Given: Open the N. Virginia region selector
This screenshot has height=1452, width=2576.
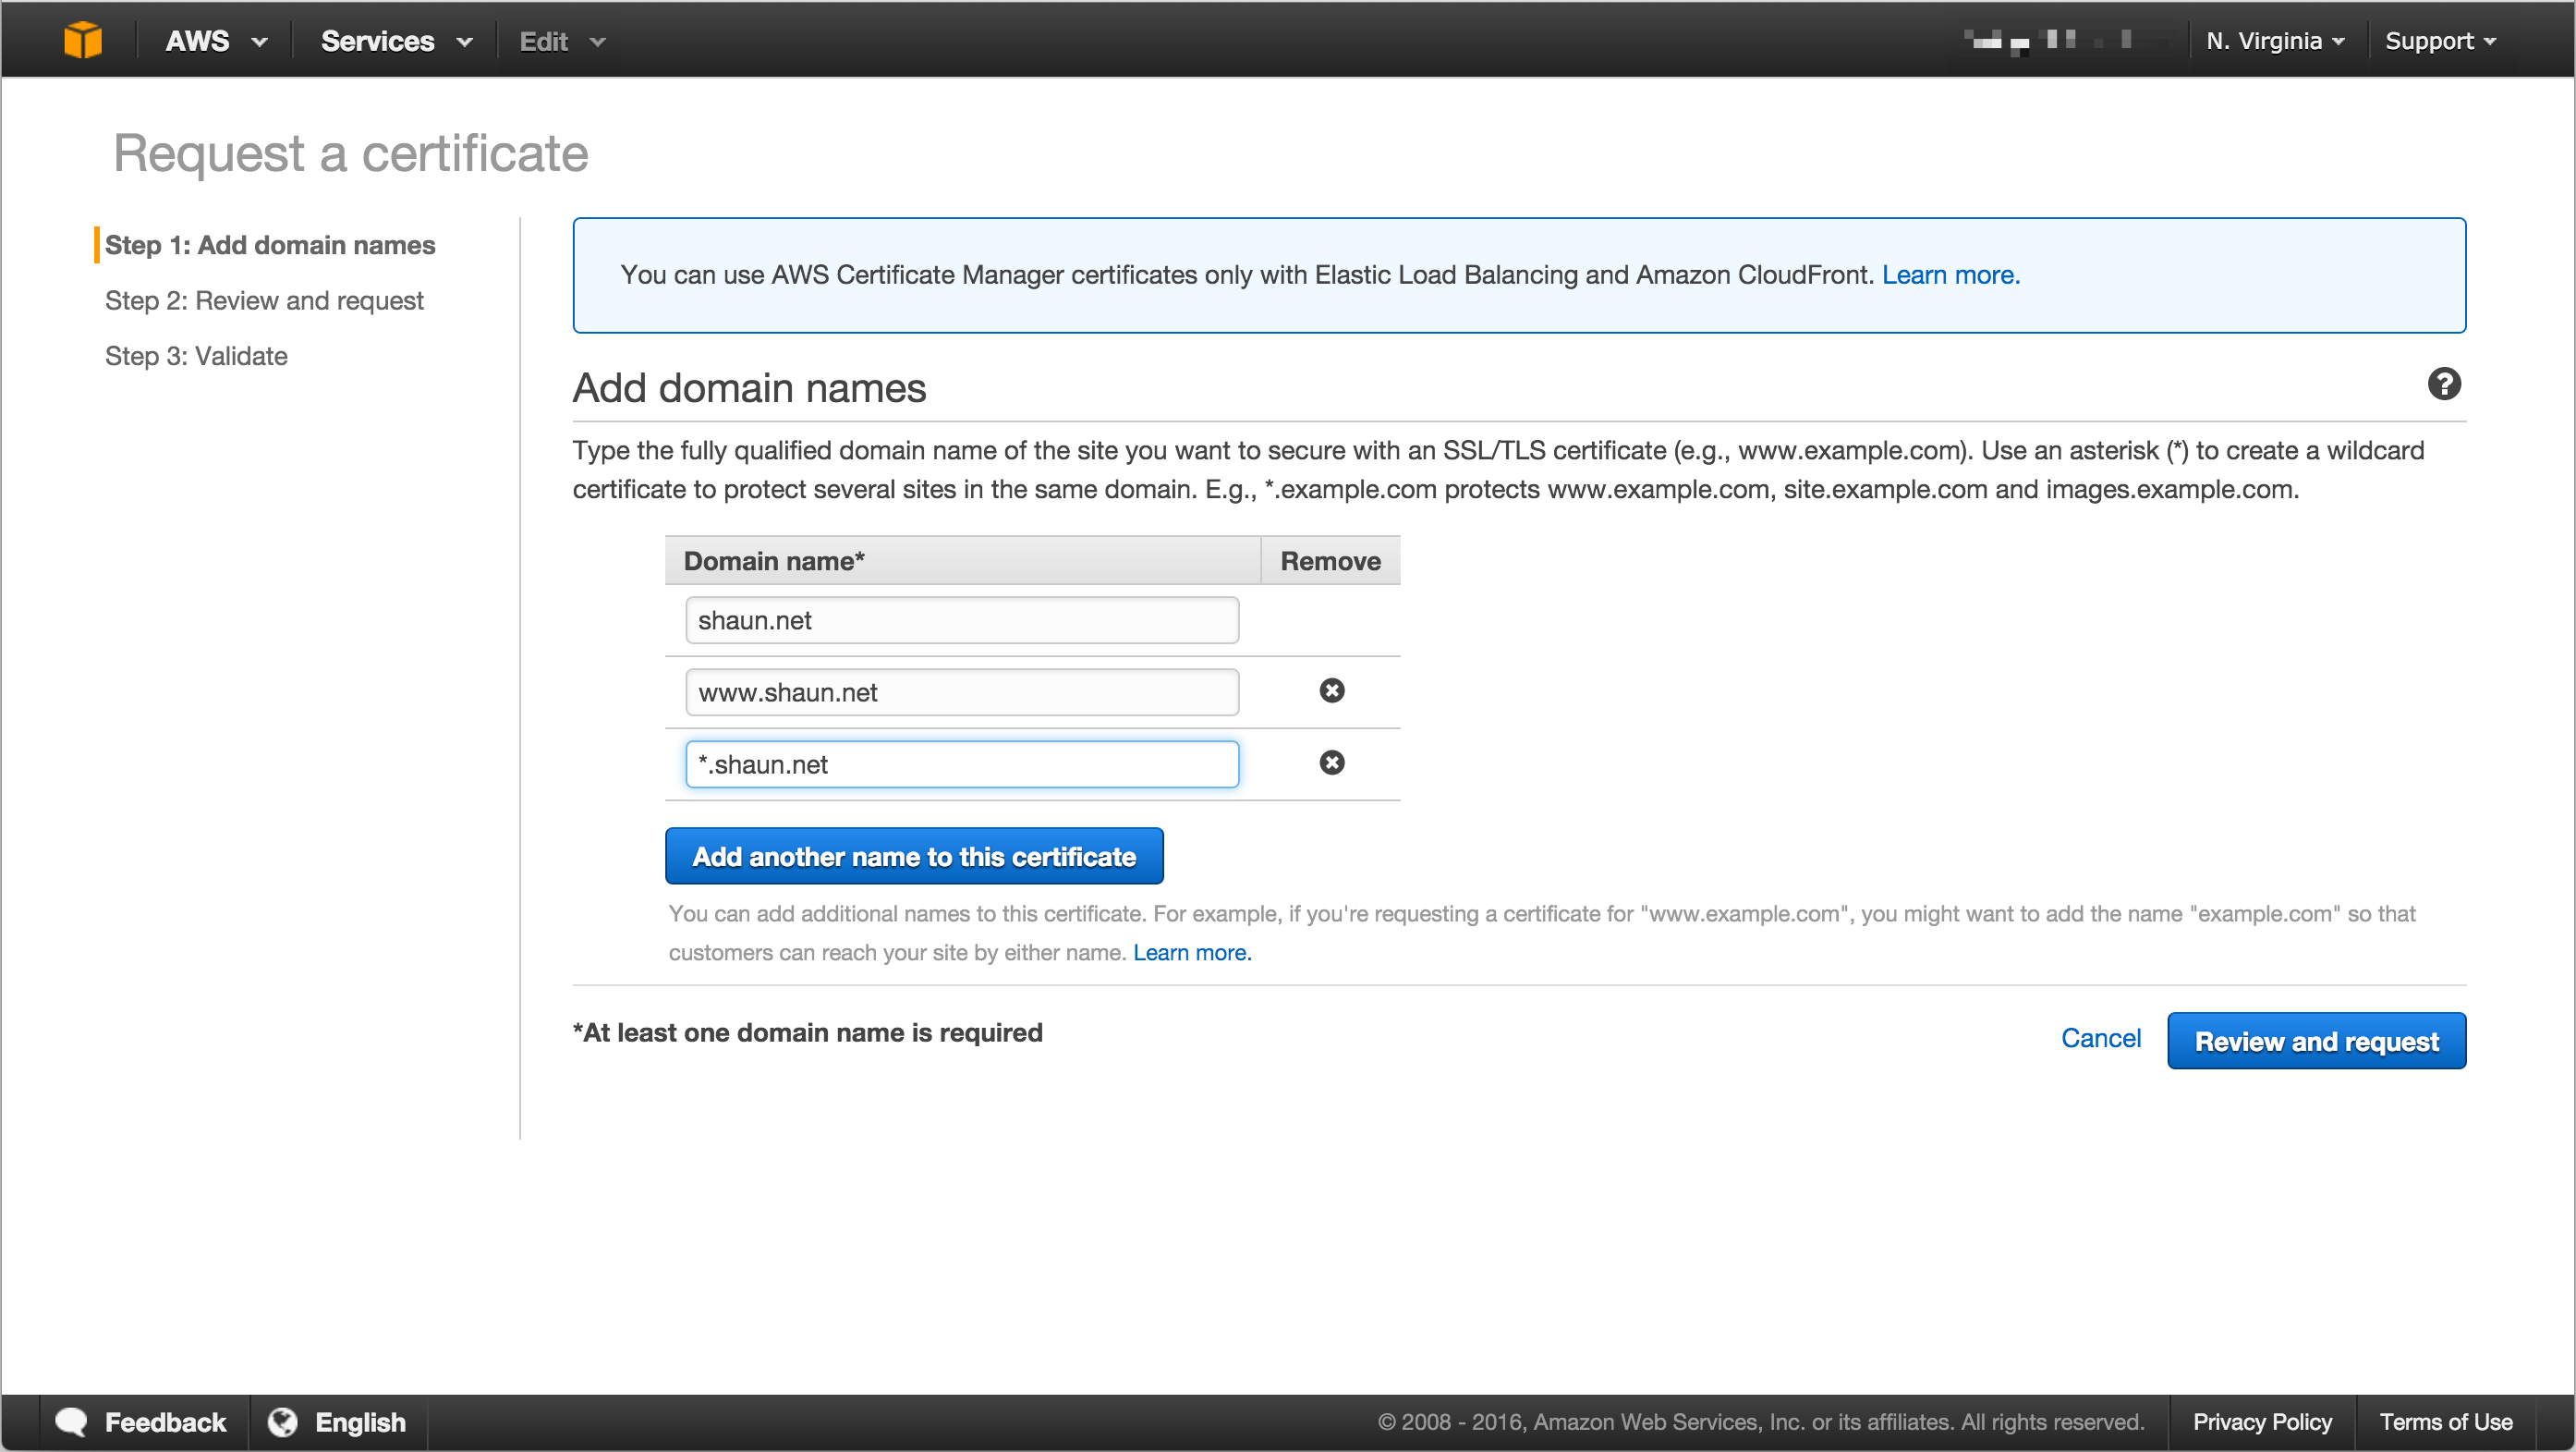Looking at the screenshot, I should point(2274,41).
